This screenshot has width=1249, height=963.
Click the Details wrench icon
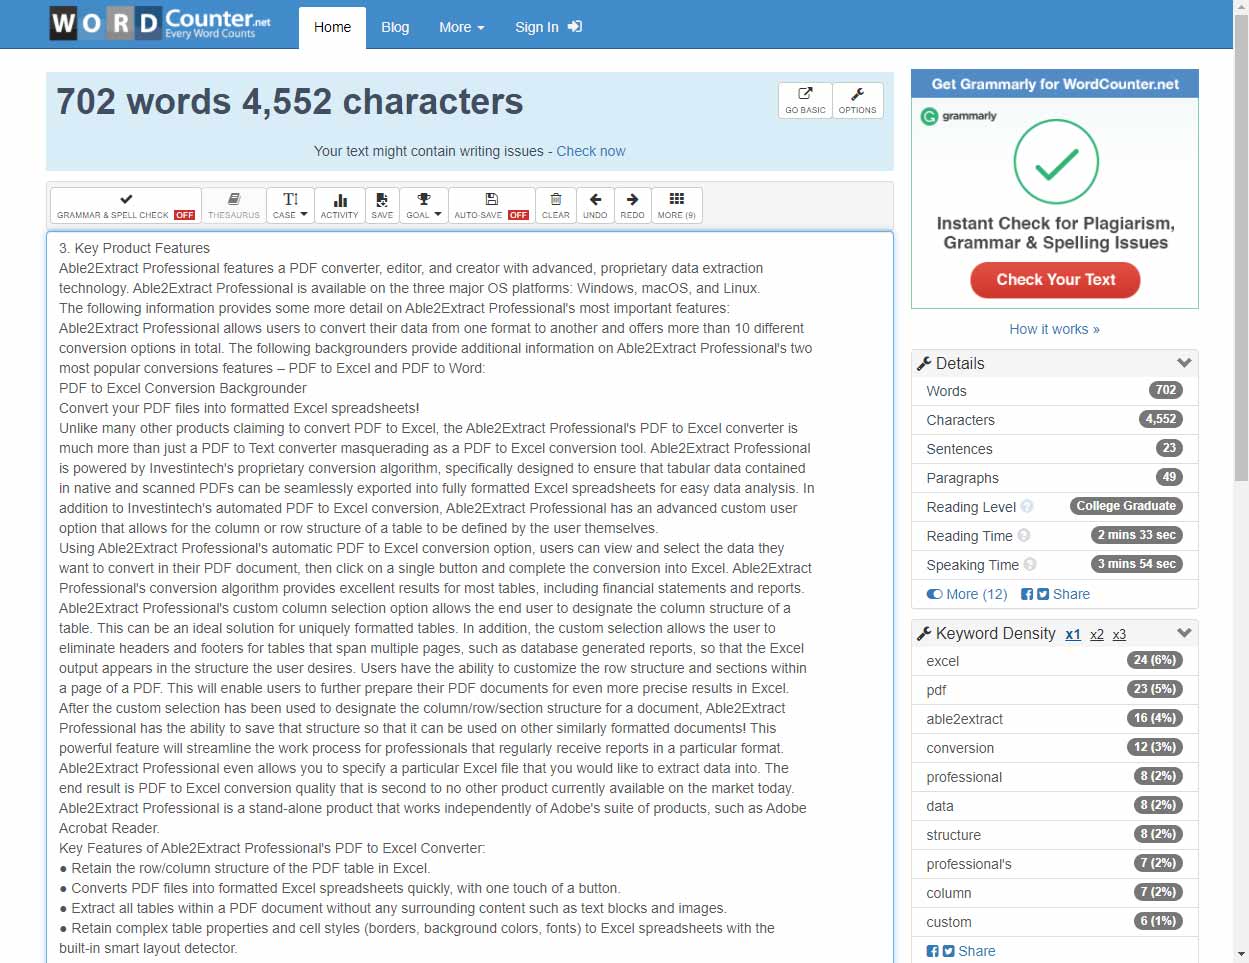click(x=924, y=363)
